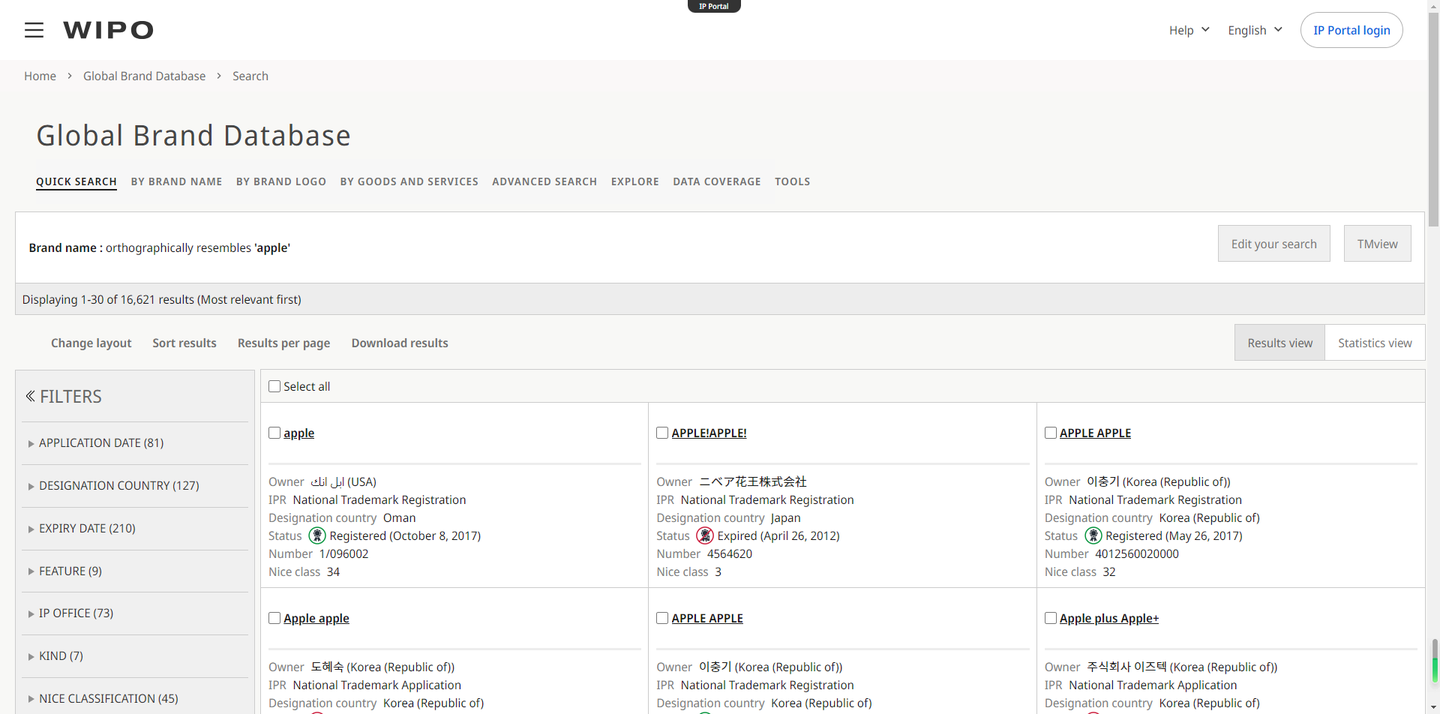This screenshot has width=1440, height=714.
Task: Open the Sort results menu
Action: (184, 343)
